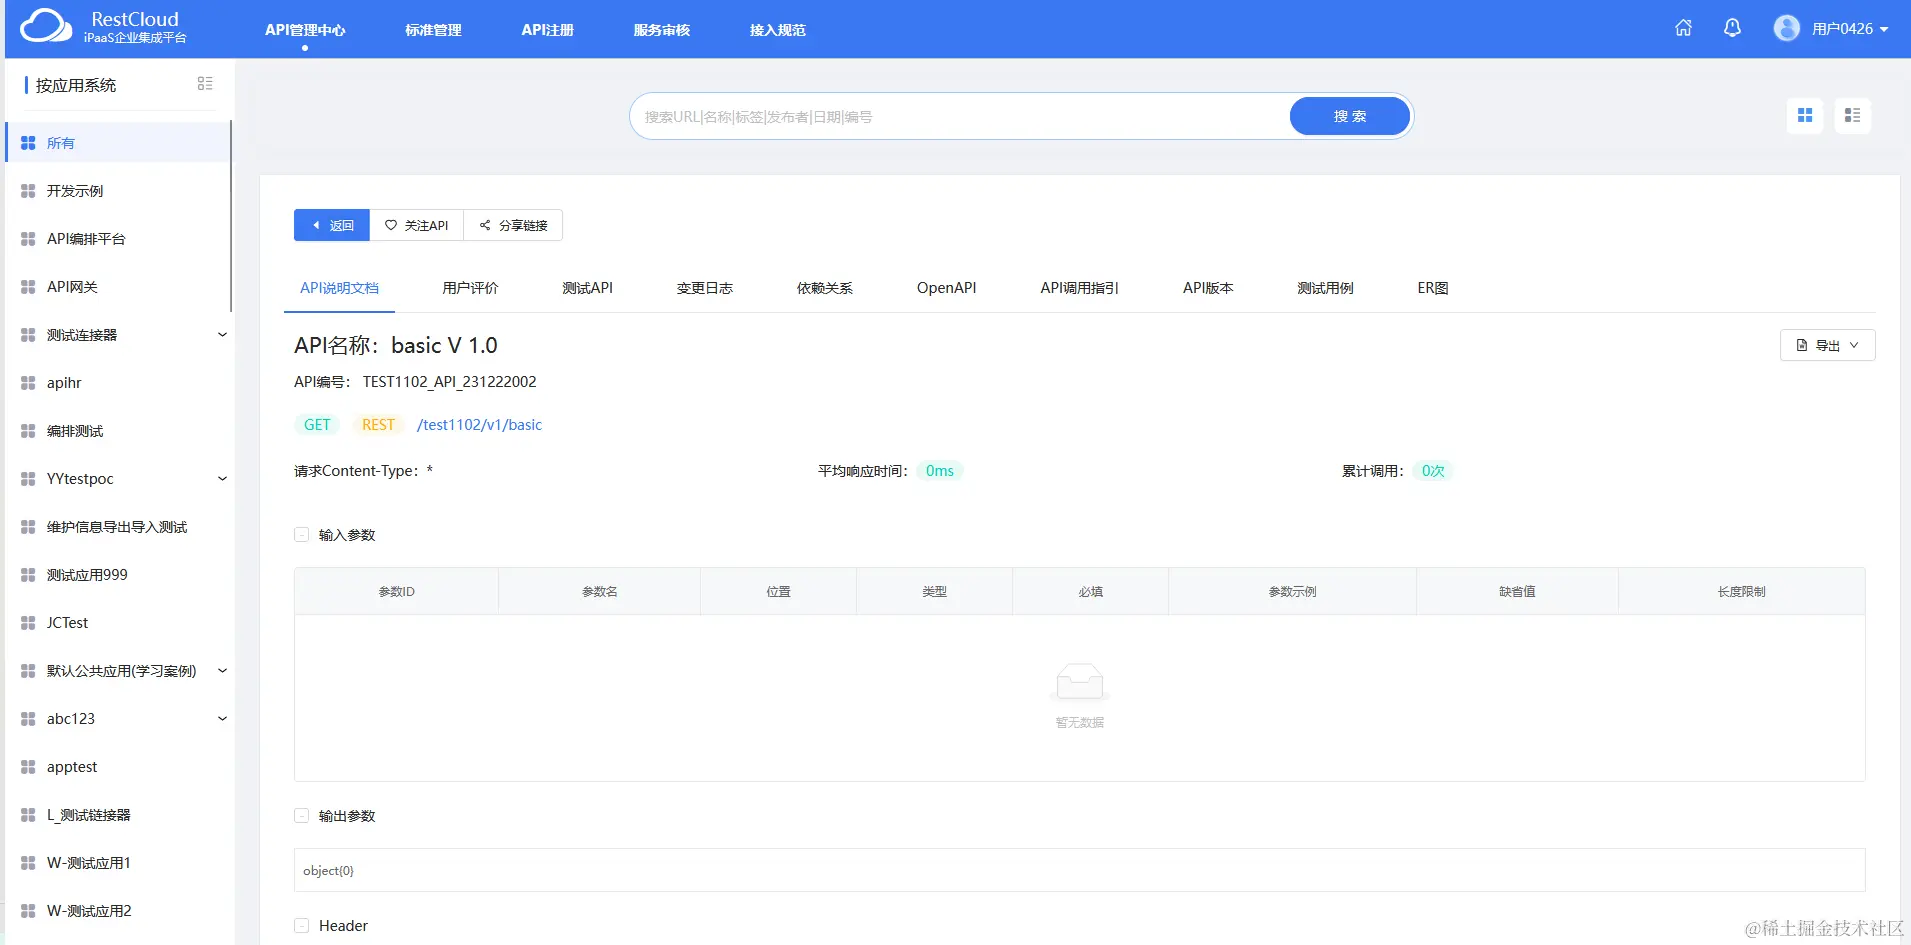Viewport: 1911px width, 945px height.
Task: Toggle sidebar list layout icon
Action: pos(205,84)
